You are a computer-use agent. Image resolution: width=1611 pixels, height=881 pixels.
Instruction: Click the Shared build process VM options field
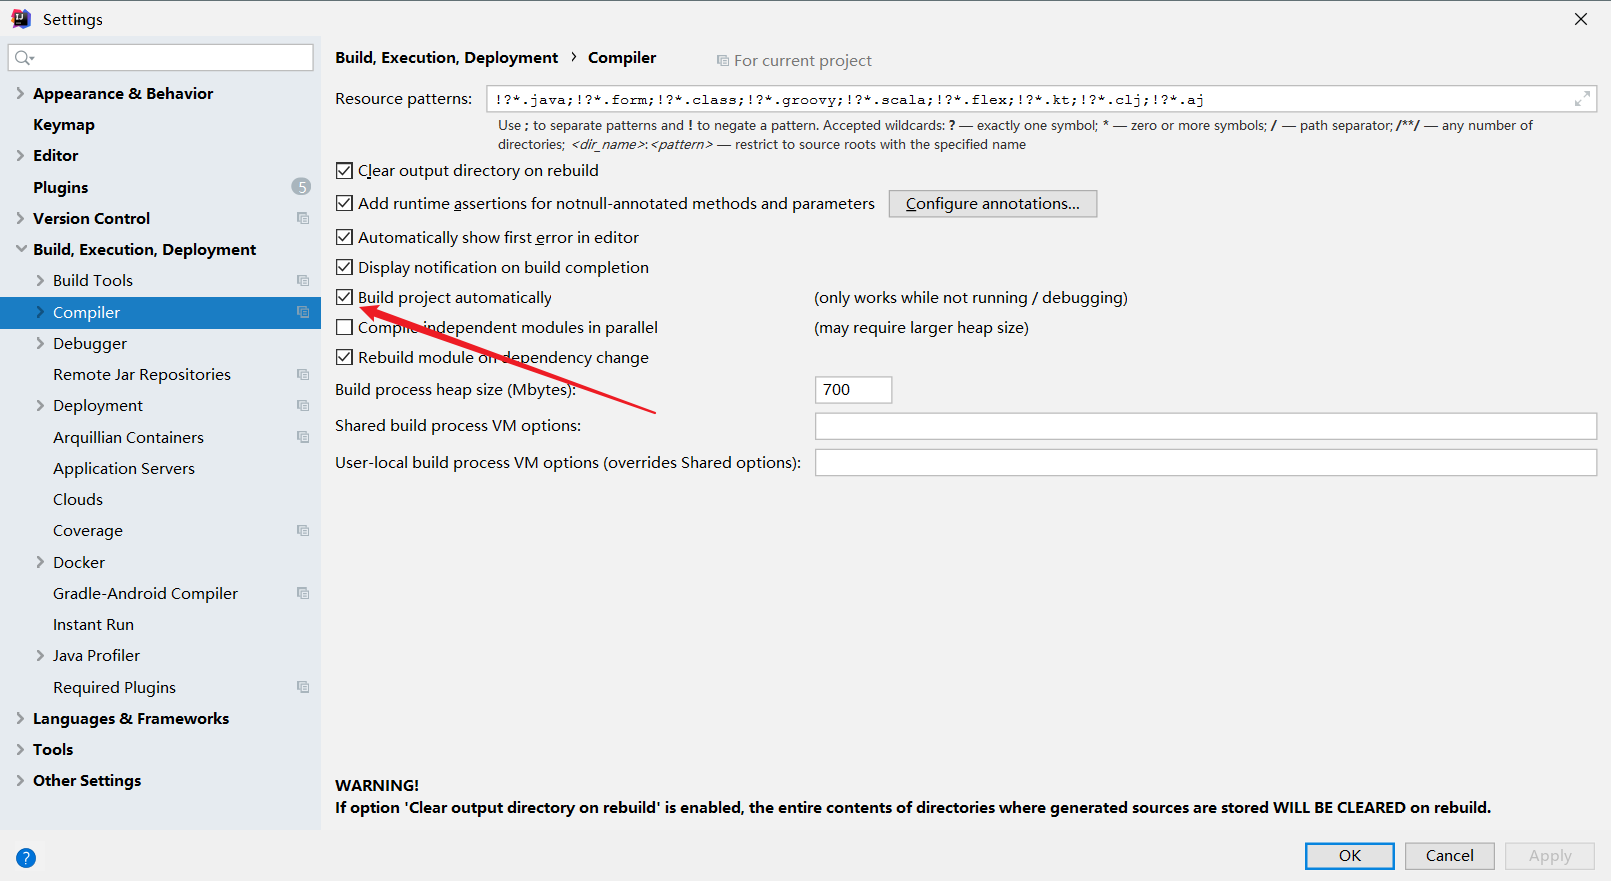(1206, 426)
